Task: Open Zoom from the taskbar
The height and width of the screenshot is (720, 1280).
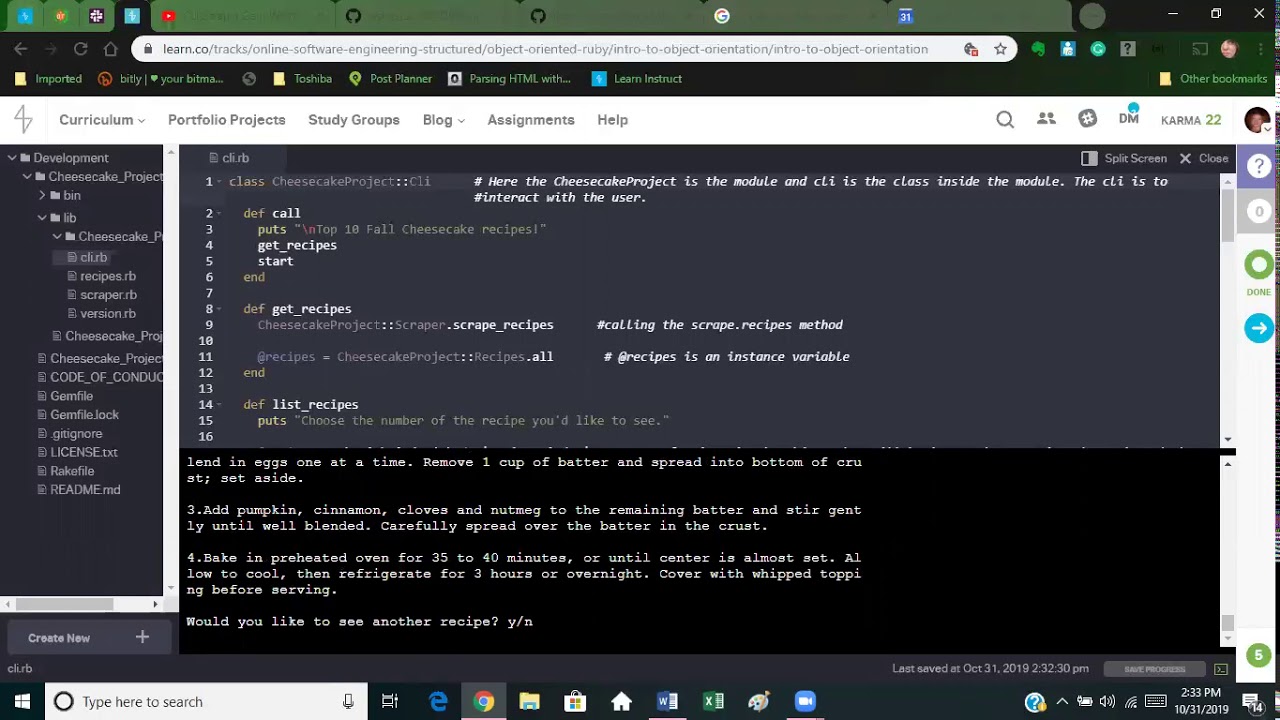Action: coord(805,701)
